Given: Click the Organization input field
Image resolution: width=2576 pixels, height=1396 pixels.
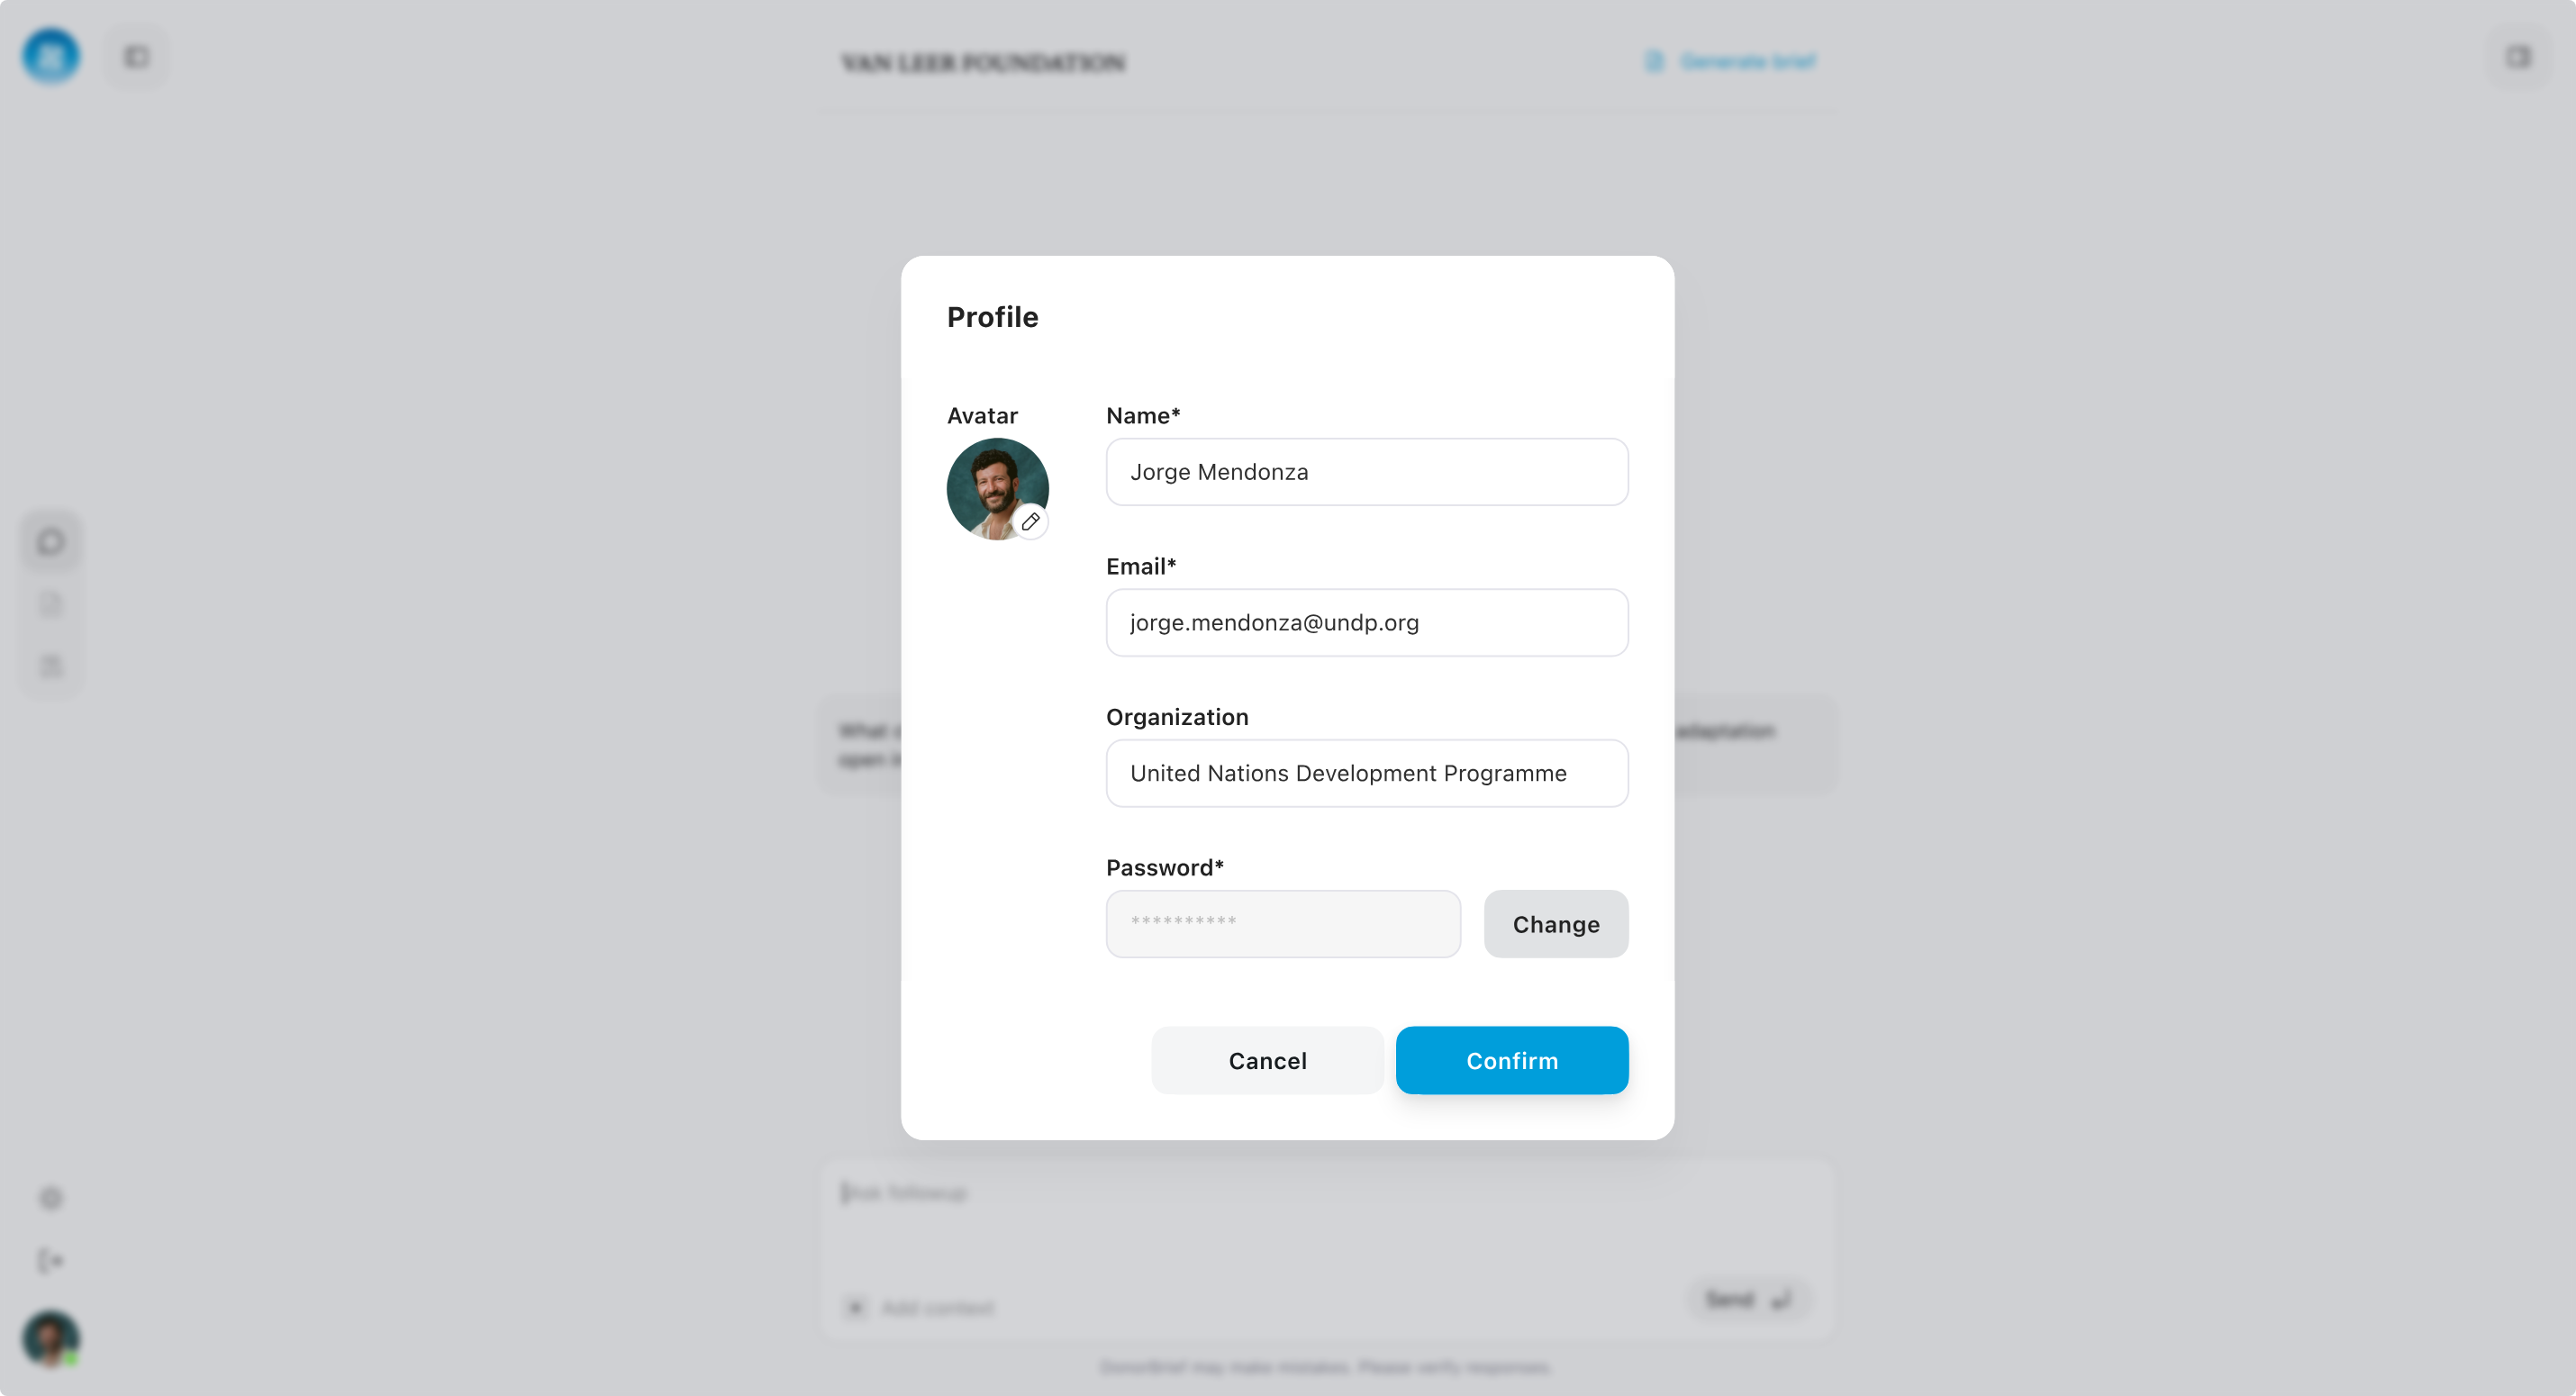Looking at the screenshot, I should point(1367,774).
